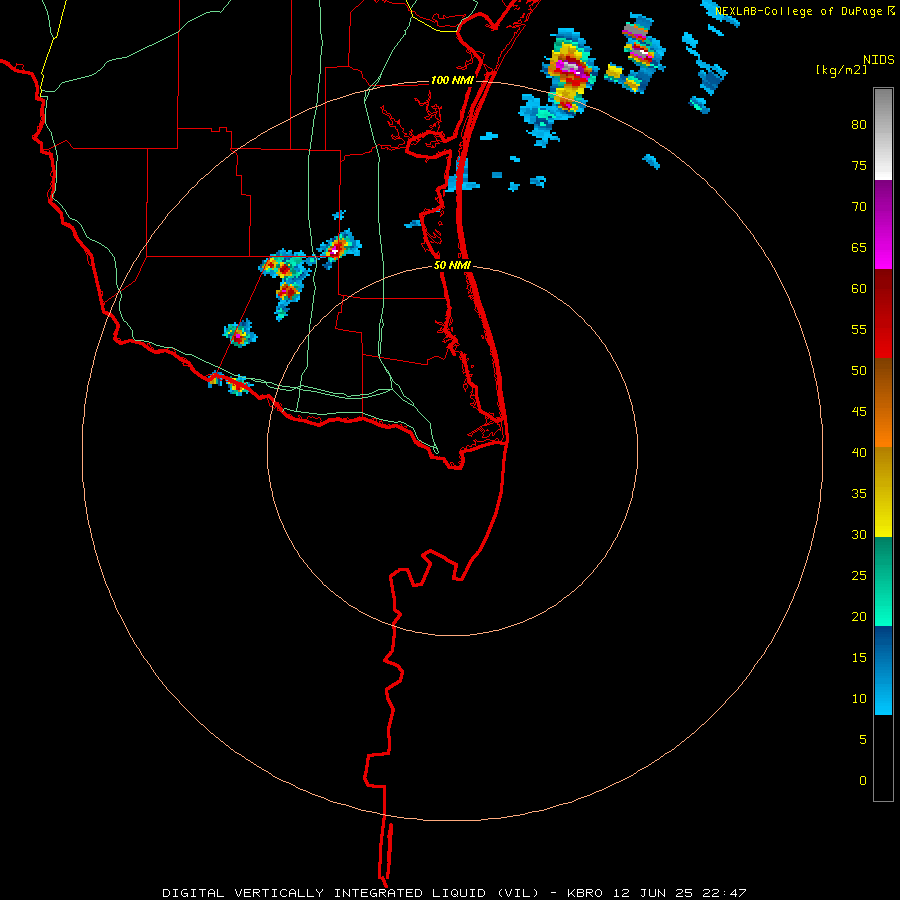The width and height of the screenshot is (900, 900).
Task: Click the 45 value on the scale
Action: (859, 412)
